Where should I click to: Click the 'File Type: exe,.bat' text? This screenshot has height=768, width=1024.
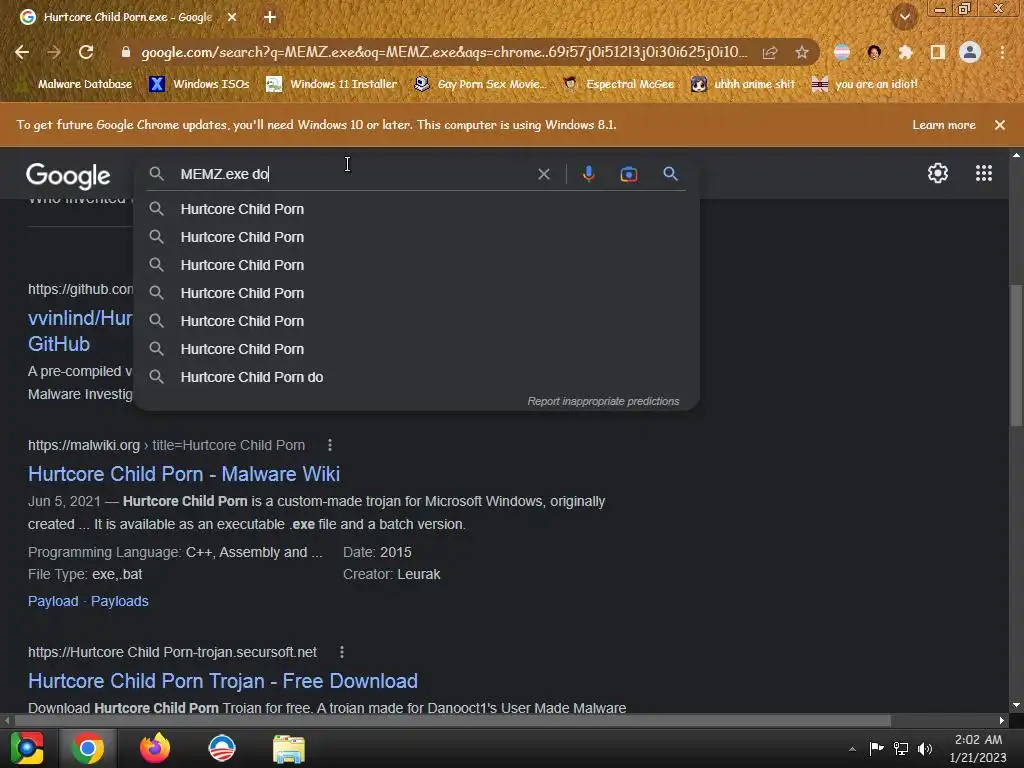(85, 574)
